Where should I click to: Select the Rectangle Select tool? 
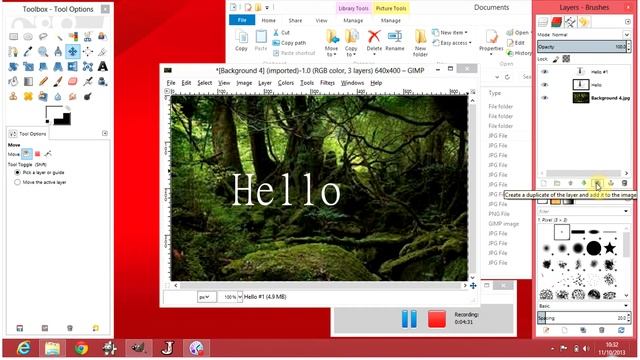point(13,37)
